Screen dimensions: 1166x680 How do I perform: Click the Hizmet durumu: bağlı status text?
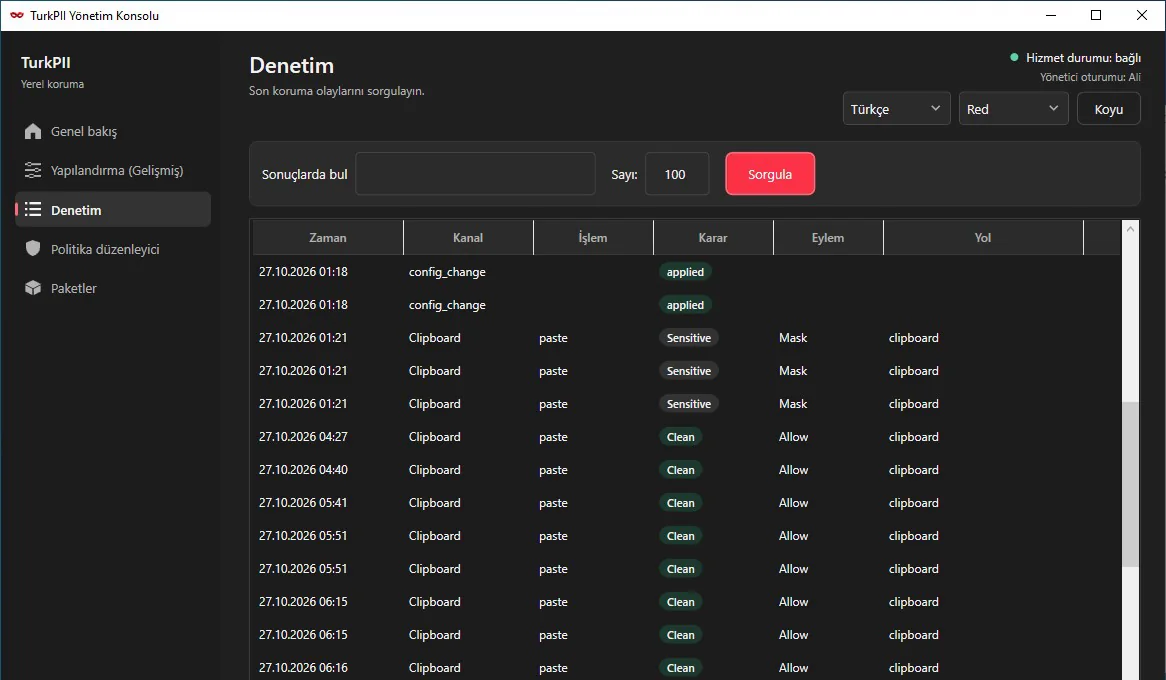point(1083,58)
